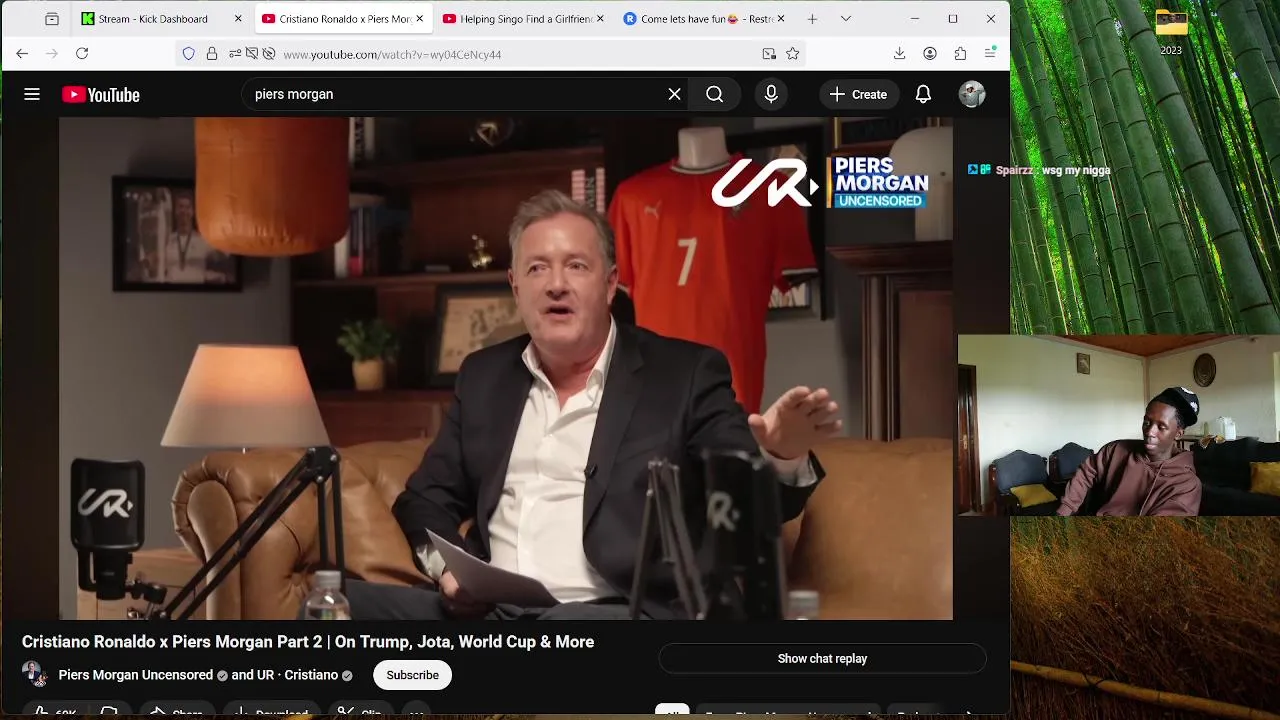Open picture-in-picture icon in address bar
The height and width of the screenshot is (720, 1280).
click(x=768, y=54)
